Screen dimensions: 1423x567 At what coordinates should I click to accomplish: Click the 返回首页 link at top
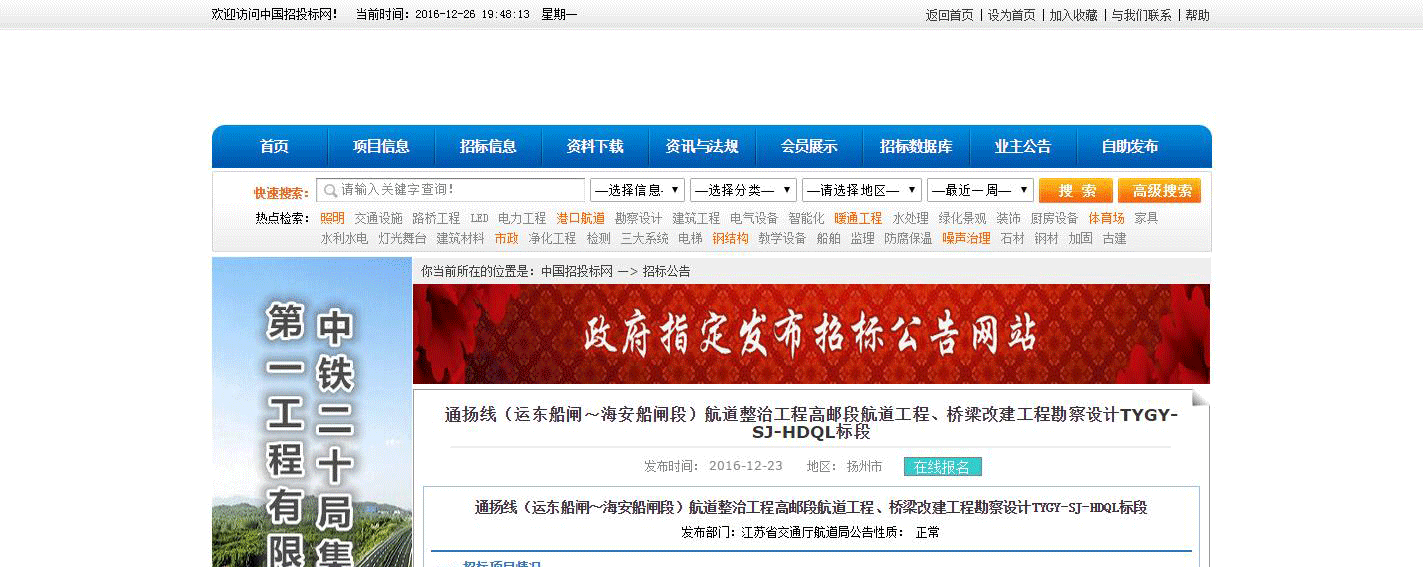pyautogui.click(x=949, y=15)
